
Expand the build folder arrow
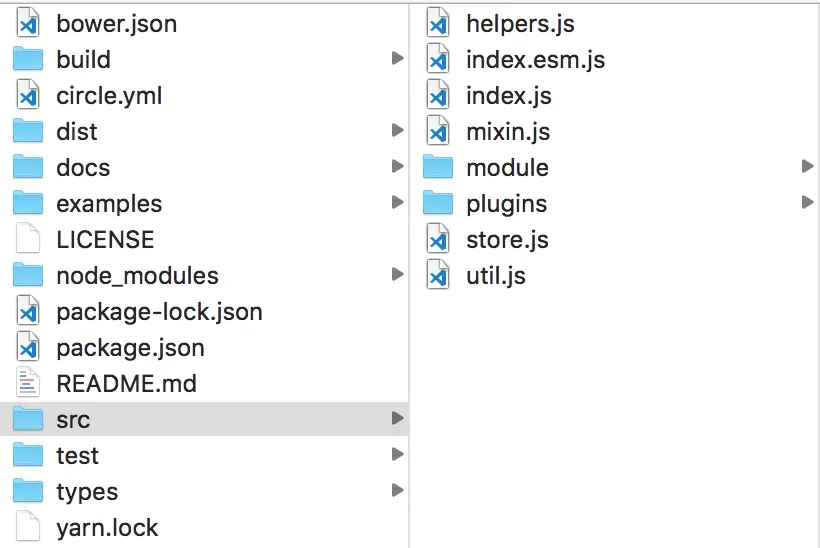point(397,60)
